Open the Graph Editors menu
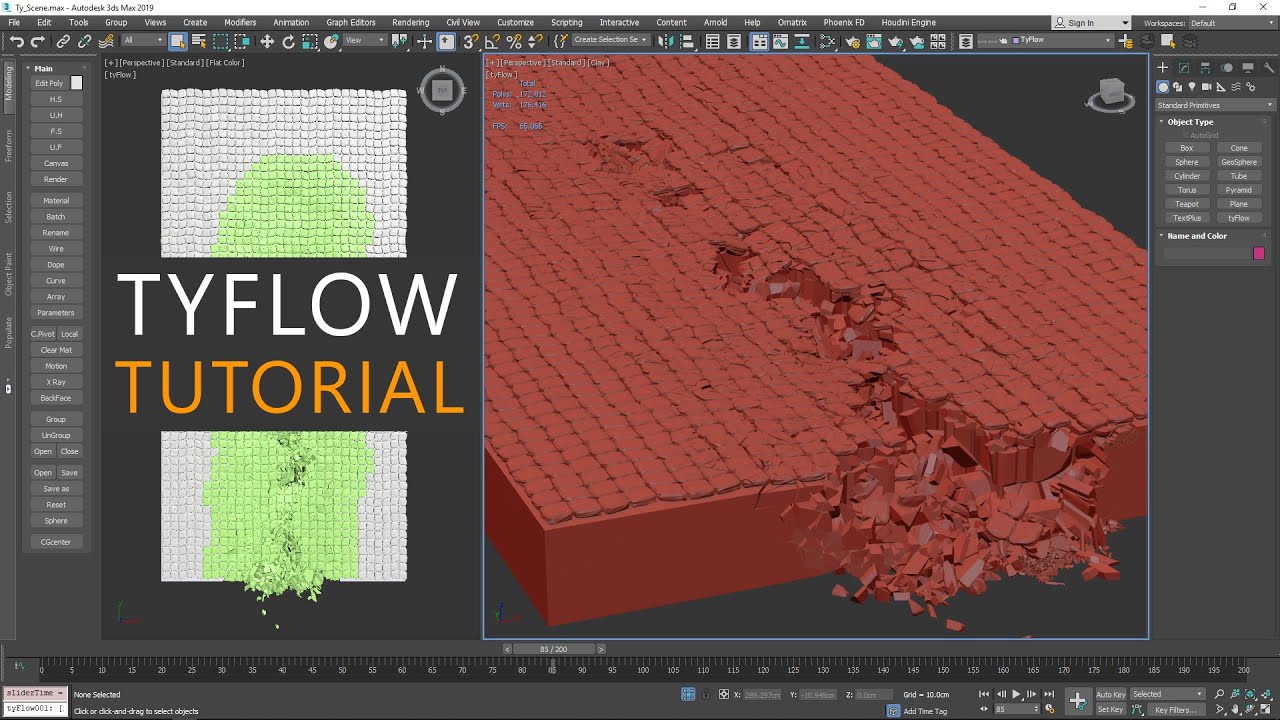 351,22
